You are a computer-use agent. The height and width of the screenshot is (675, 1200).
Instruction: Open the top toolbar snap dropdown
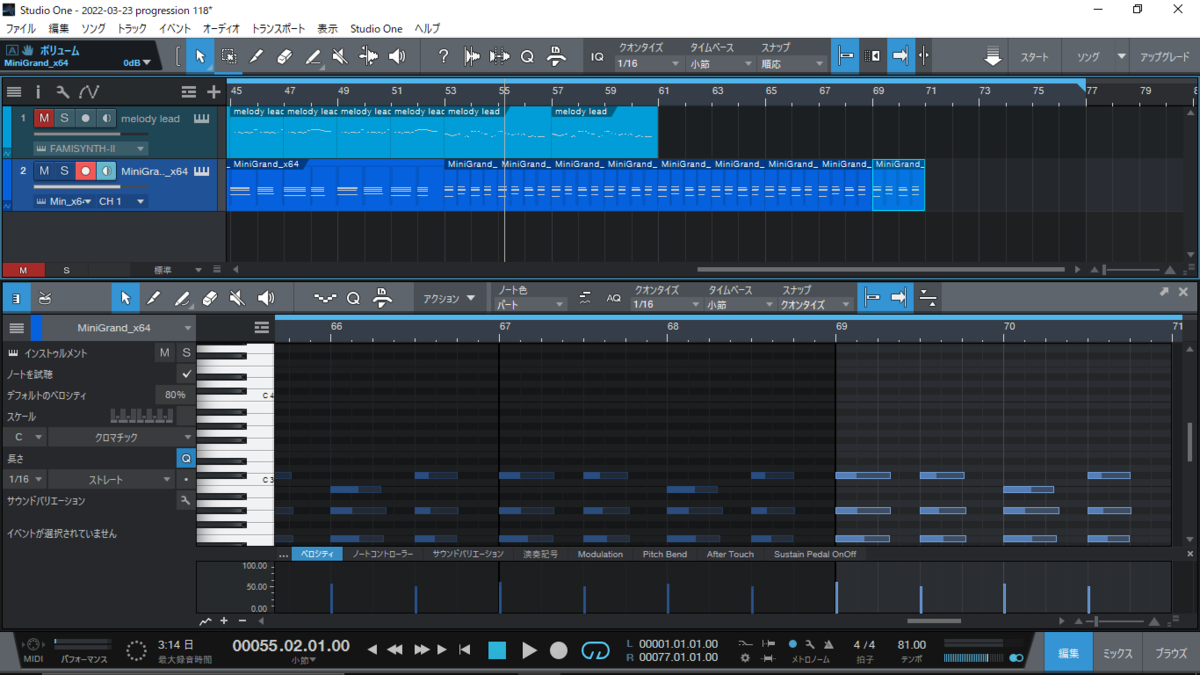tap(792, 64)
